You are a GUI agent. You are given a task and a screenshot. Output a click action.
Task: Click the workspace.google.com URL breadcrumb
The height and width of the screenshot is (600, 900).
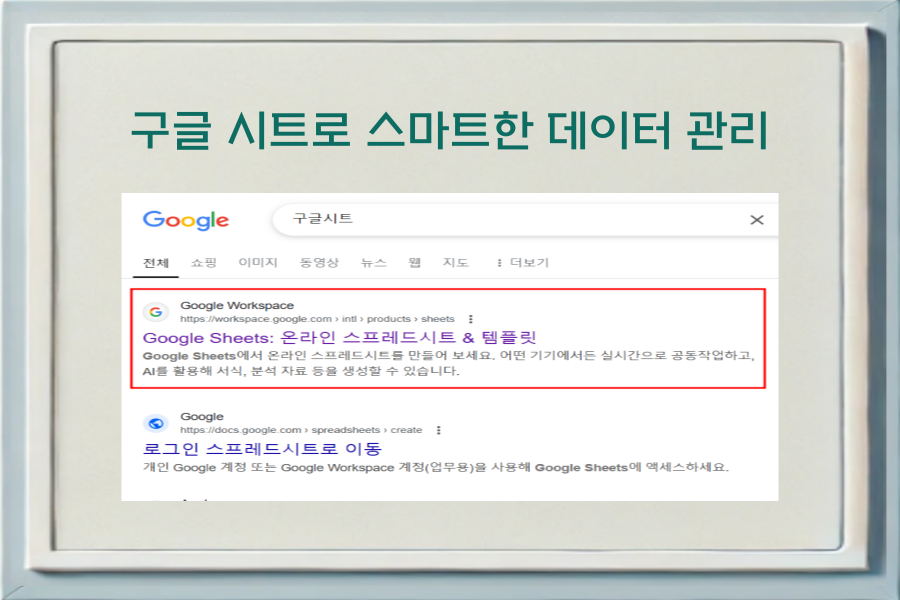(x=317, y=319)
